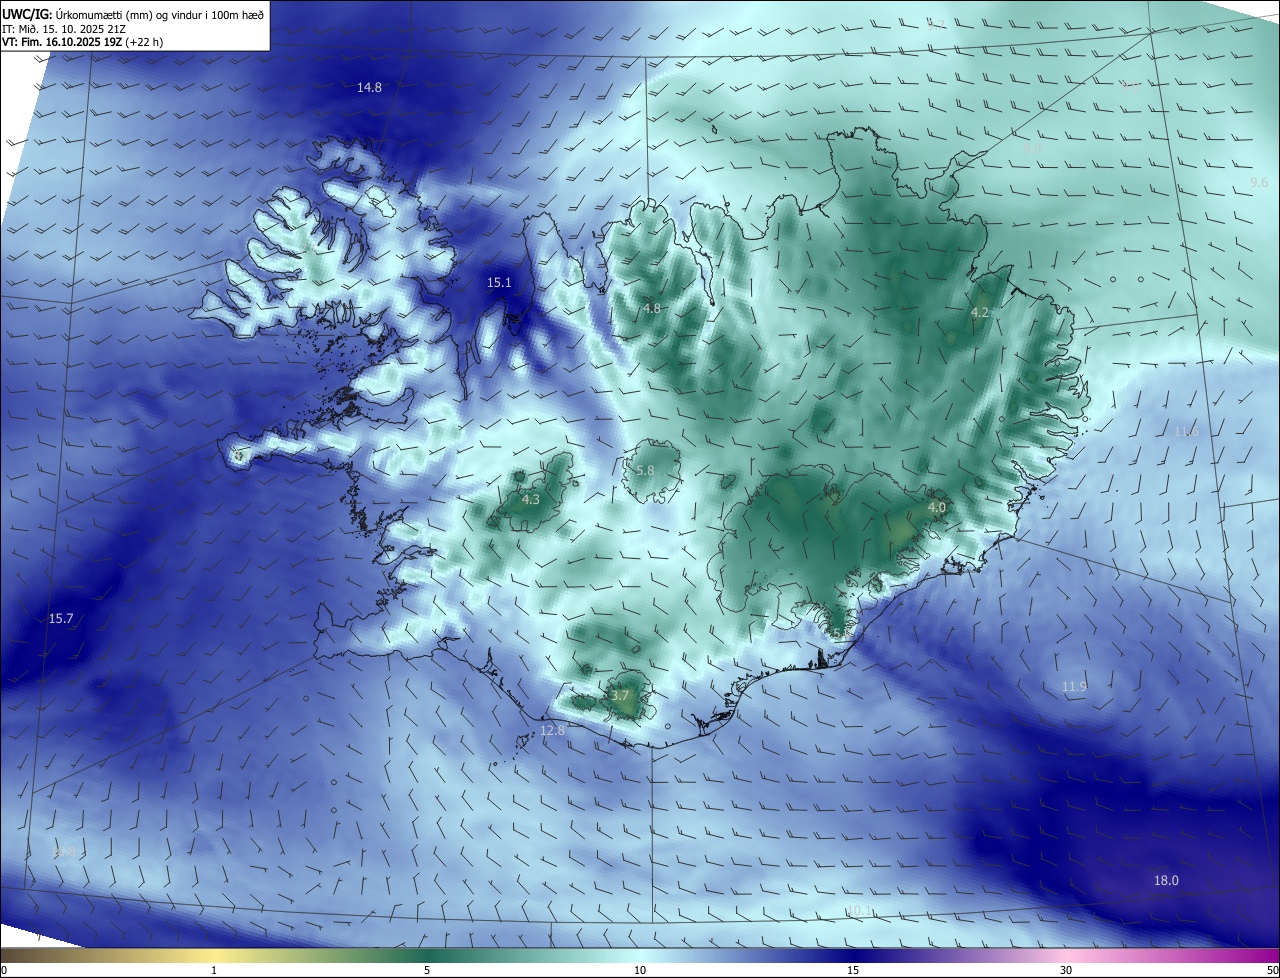Click the 11.9 value label

(x=1074, y=686)
